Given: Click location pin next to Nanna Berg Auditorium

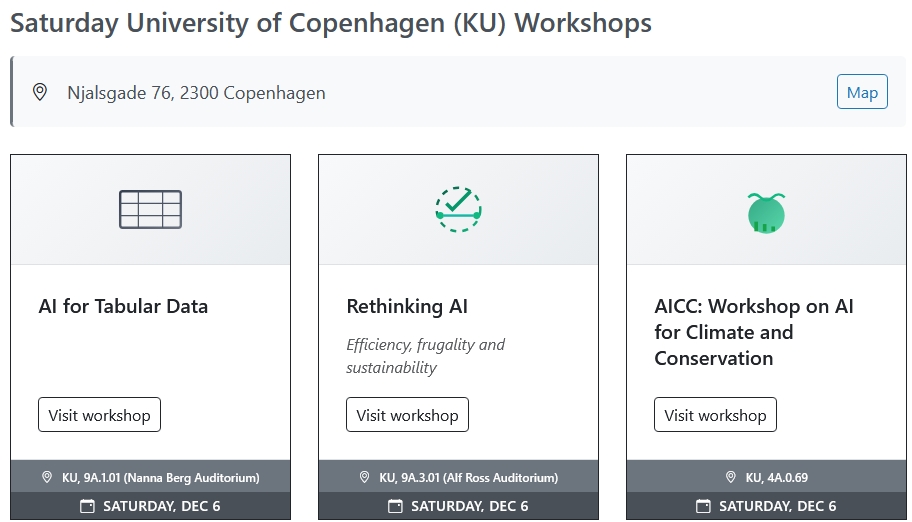Looking at the screenshot, I should coord(47,477).
